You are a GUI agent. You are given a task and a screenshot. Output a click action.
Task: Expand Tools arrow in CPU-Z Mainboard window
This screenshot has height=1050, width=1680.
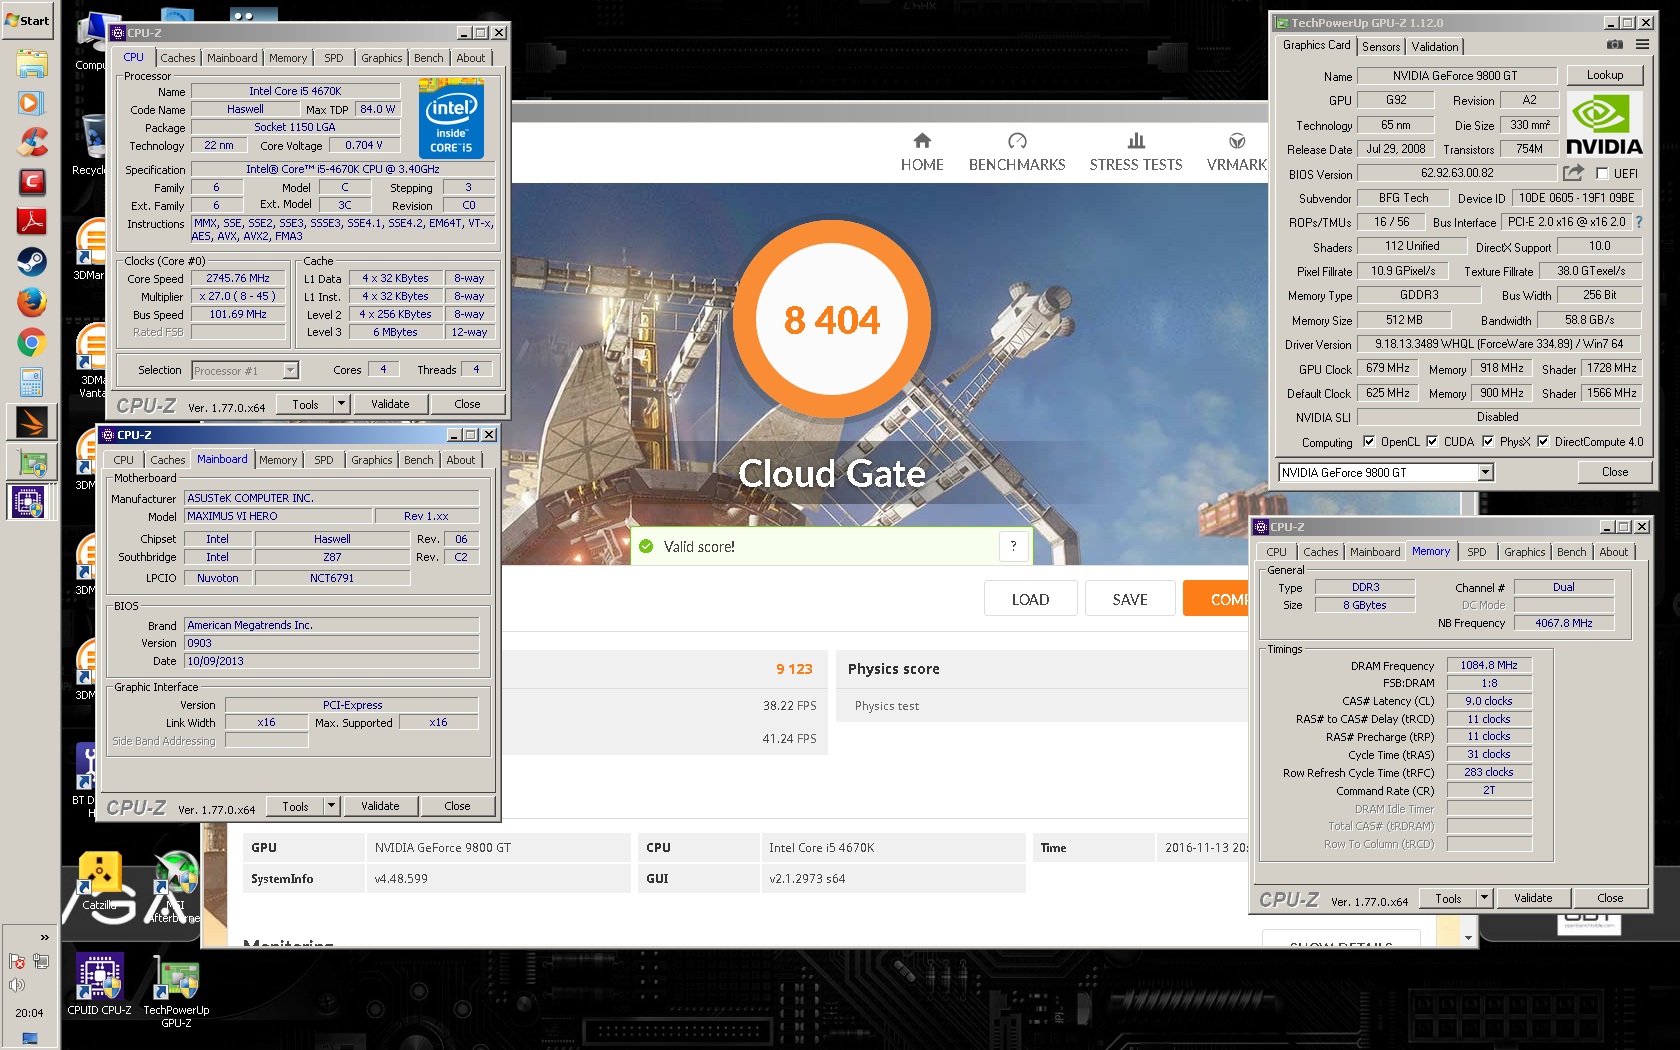click(331, 806)
